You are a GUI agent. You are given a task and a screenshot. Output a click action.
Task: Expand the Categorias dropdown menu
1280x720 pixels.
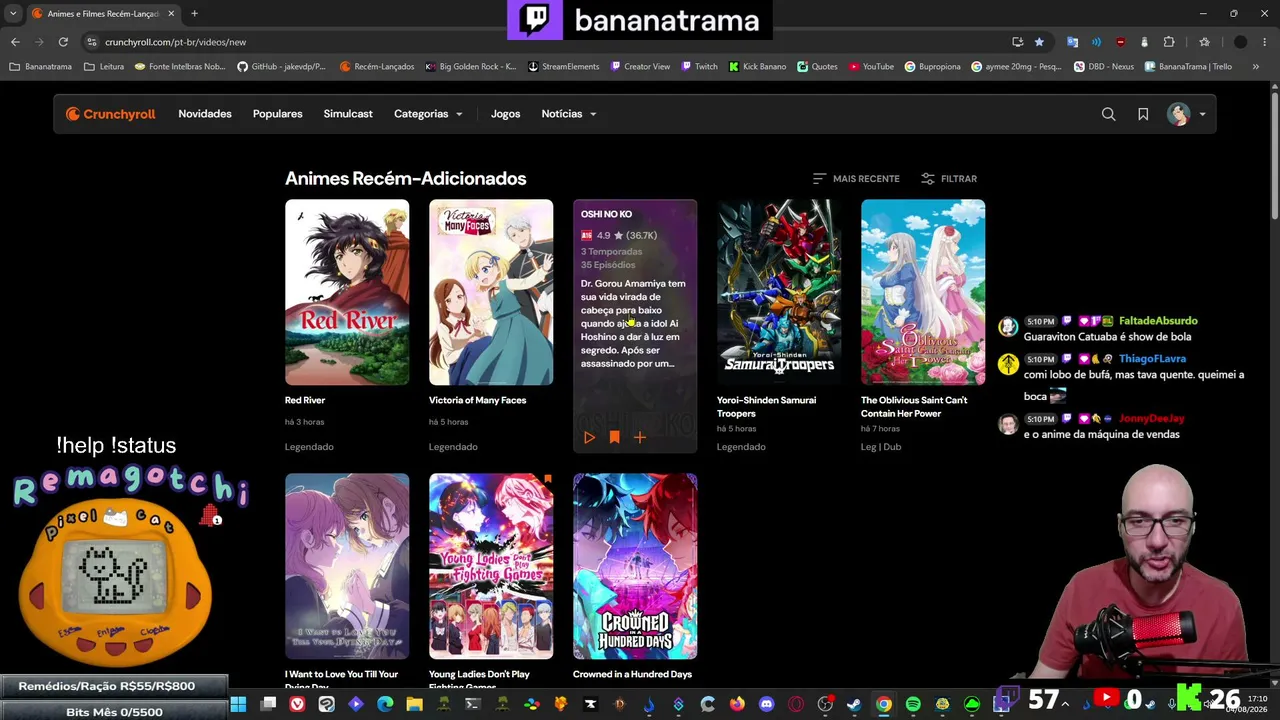click(428, 114)
